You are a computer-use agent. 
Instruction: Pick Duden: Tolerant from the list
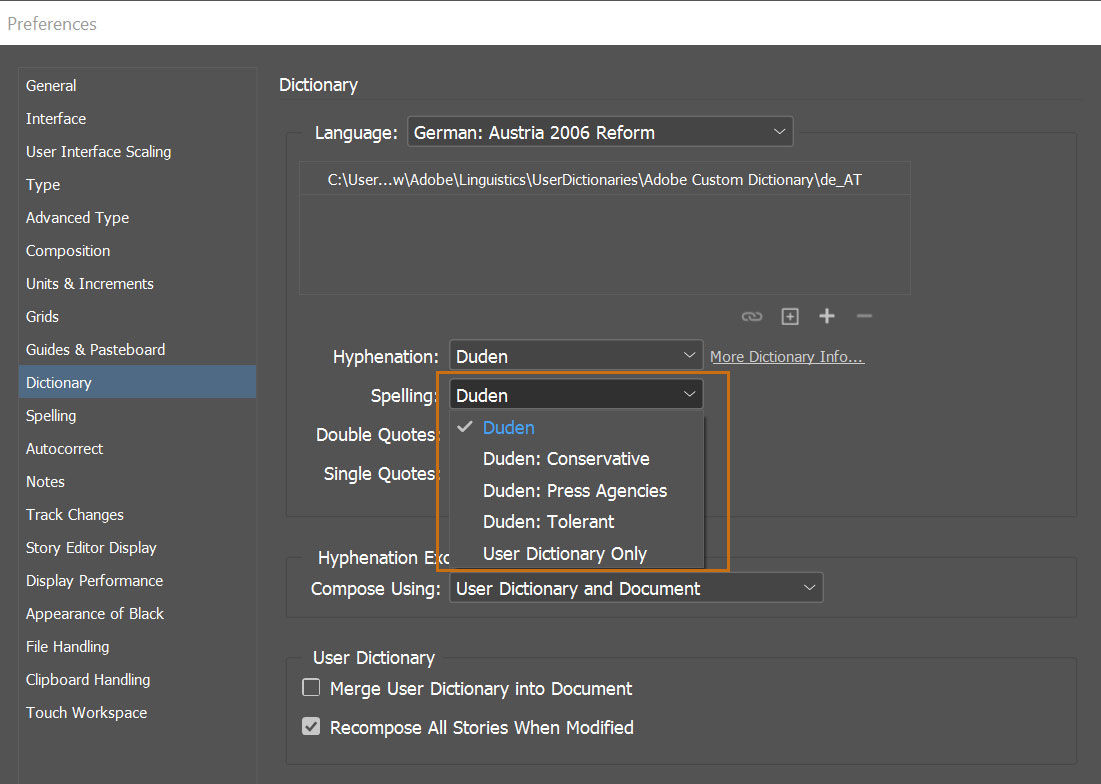pyautogui.click(x=548, y=522)
